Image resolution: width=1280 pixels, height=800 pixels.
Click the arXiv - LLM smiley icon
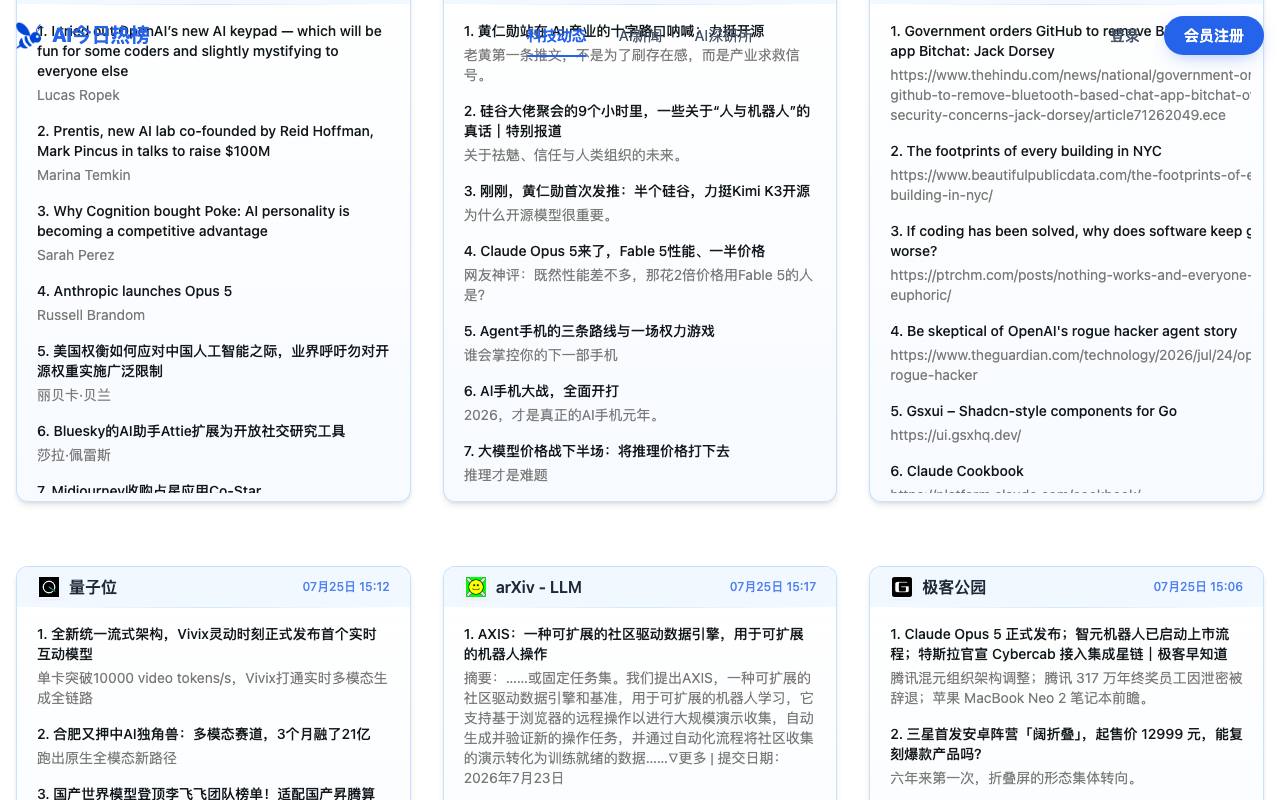[x=476, y=587]
